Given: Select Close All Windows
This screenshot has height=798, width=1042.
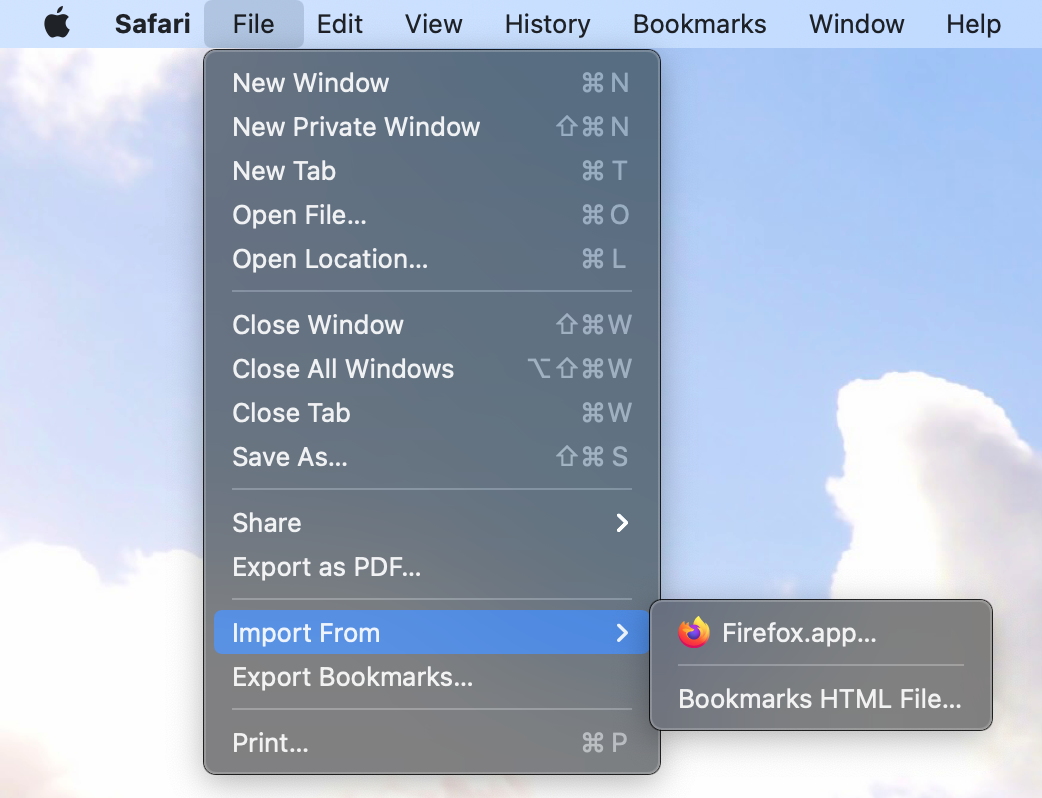Looking at the screenshot, I should click(x=343, y=369).
